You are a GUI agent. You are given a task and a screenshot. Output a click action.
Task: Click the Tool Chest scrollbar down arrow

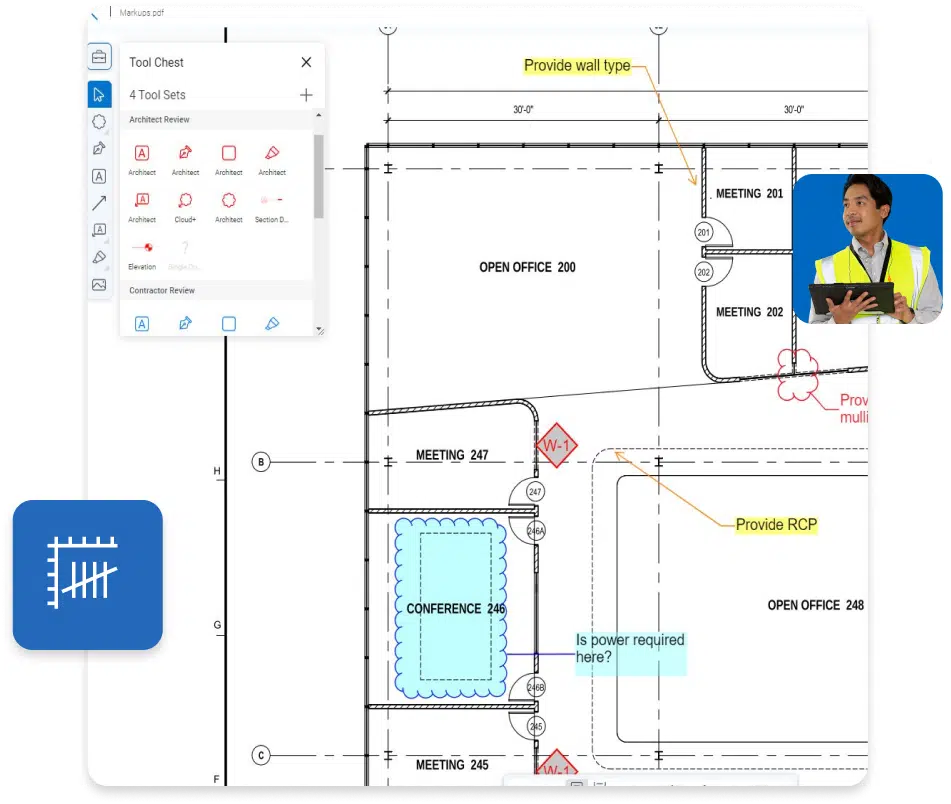[319, 329]
